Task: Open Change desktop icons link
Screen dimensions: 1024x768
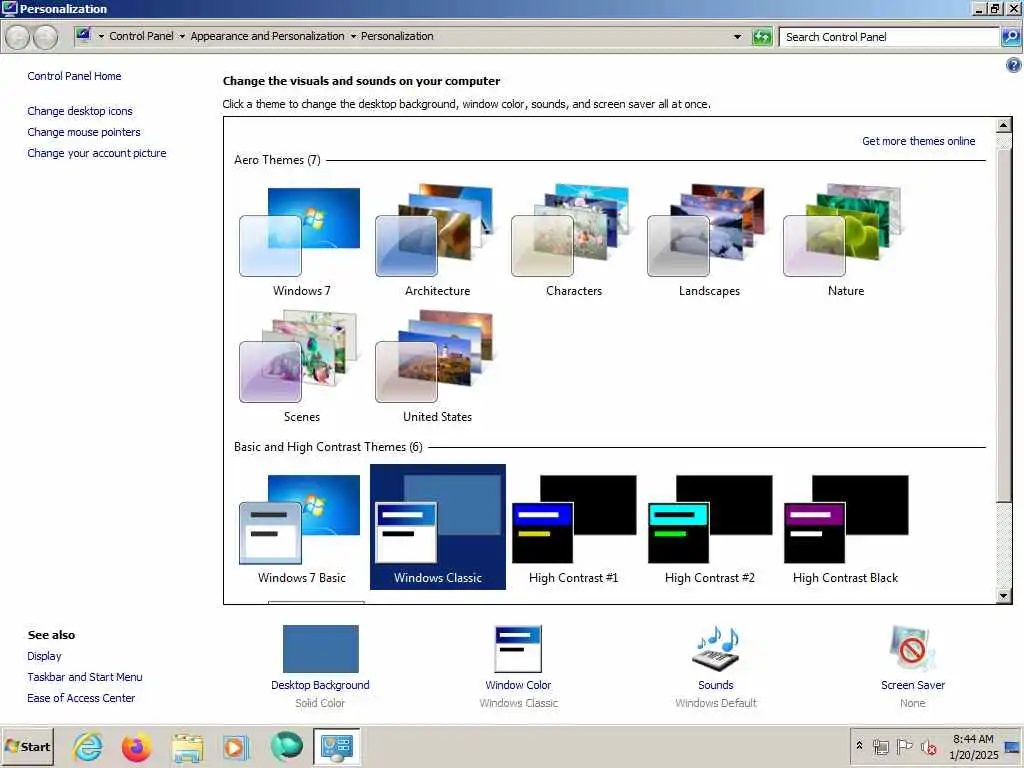Action: coord(80,111)
